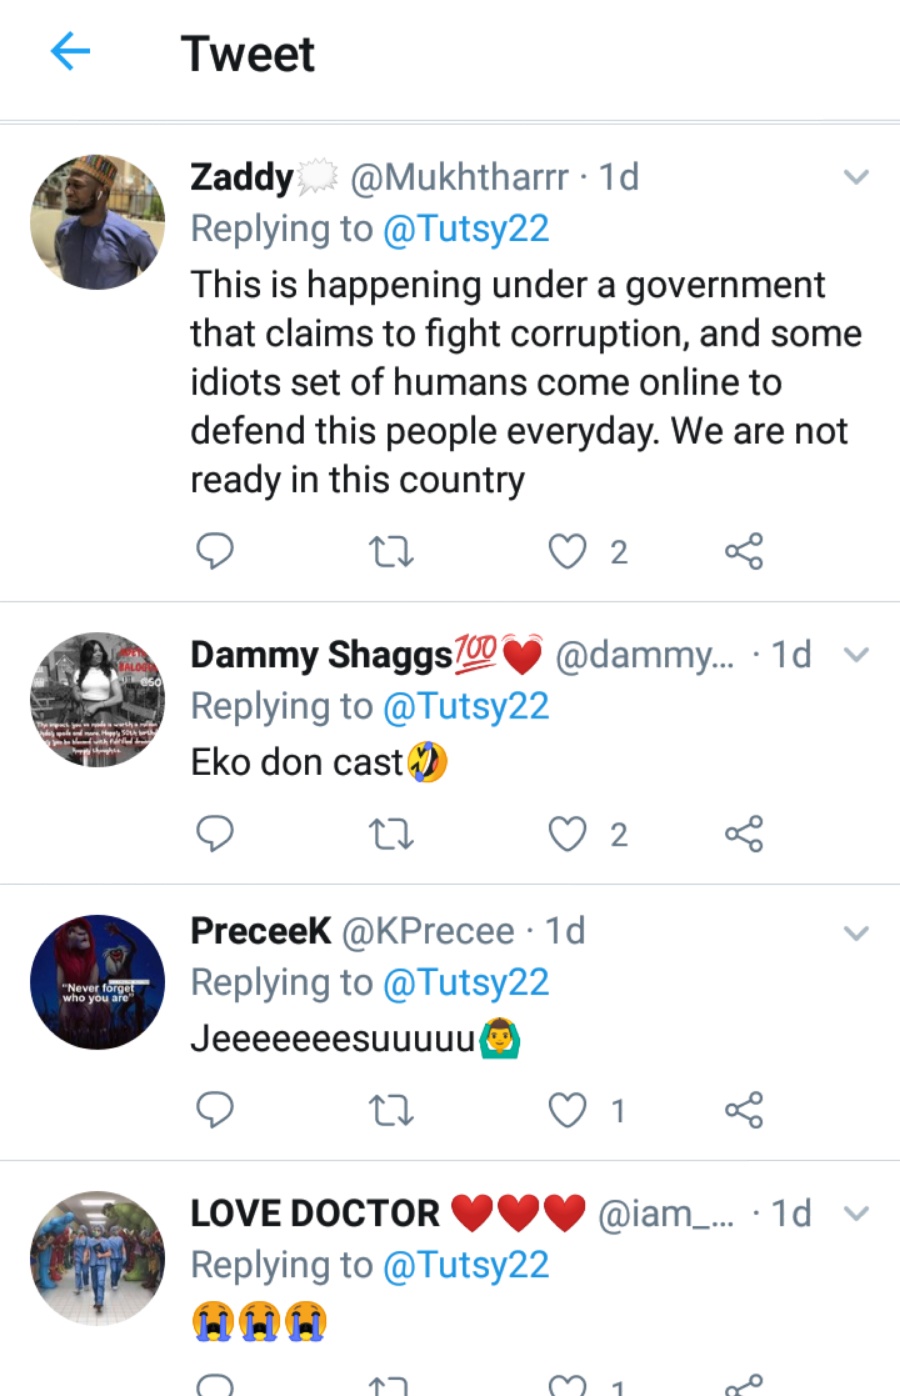Share Zaddy's tweet
The width and height of the screenshot is (900, 1396).
[743, 551]
